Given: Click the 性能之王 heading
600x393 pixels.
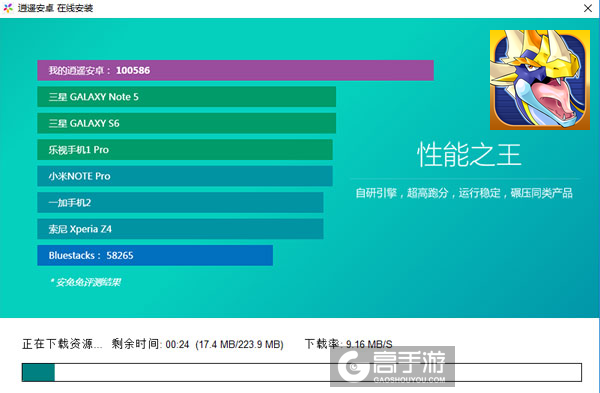Looking at the screenshot, I should click(x=469, y=155).
